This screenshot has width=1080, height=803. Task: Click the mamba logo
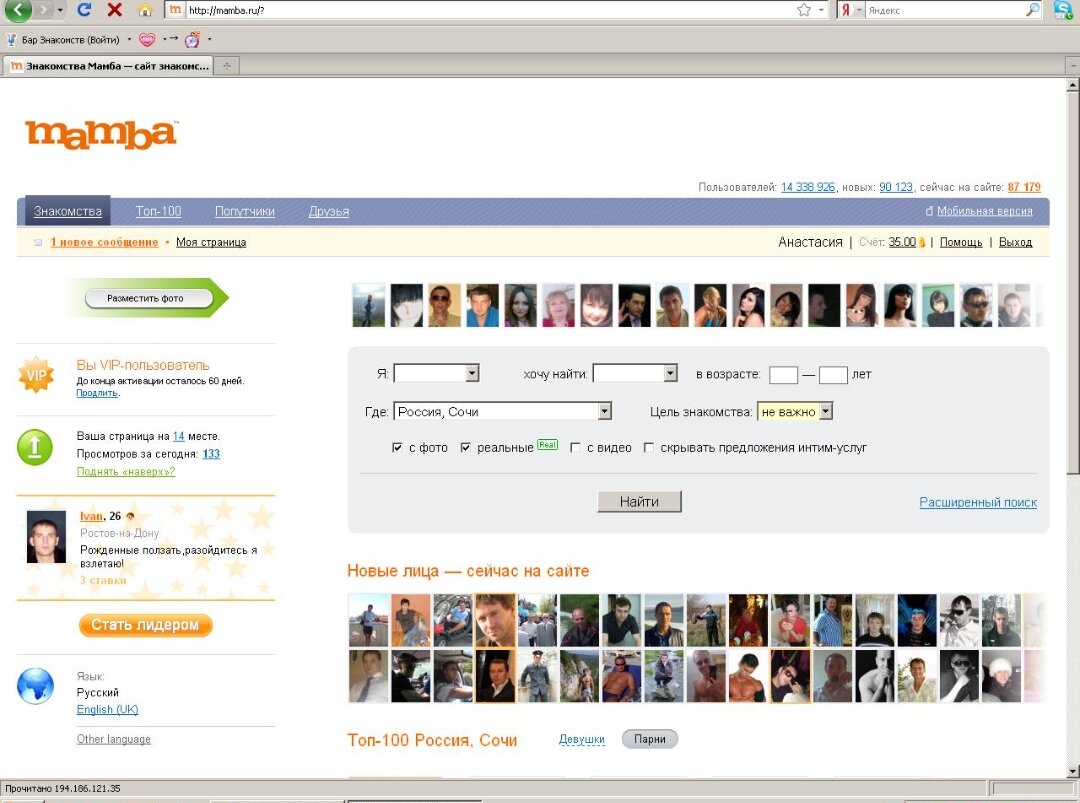[101, 134]
